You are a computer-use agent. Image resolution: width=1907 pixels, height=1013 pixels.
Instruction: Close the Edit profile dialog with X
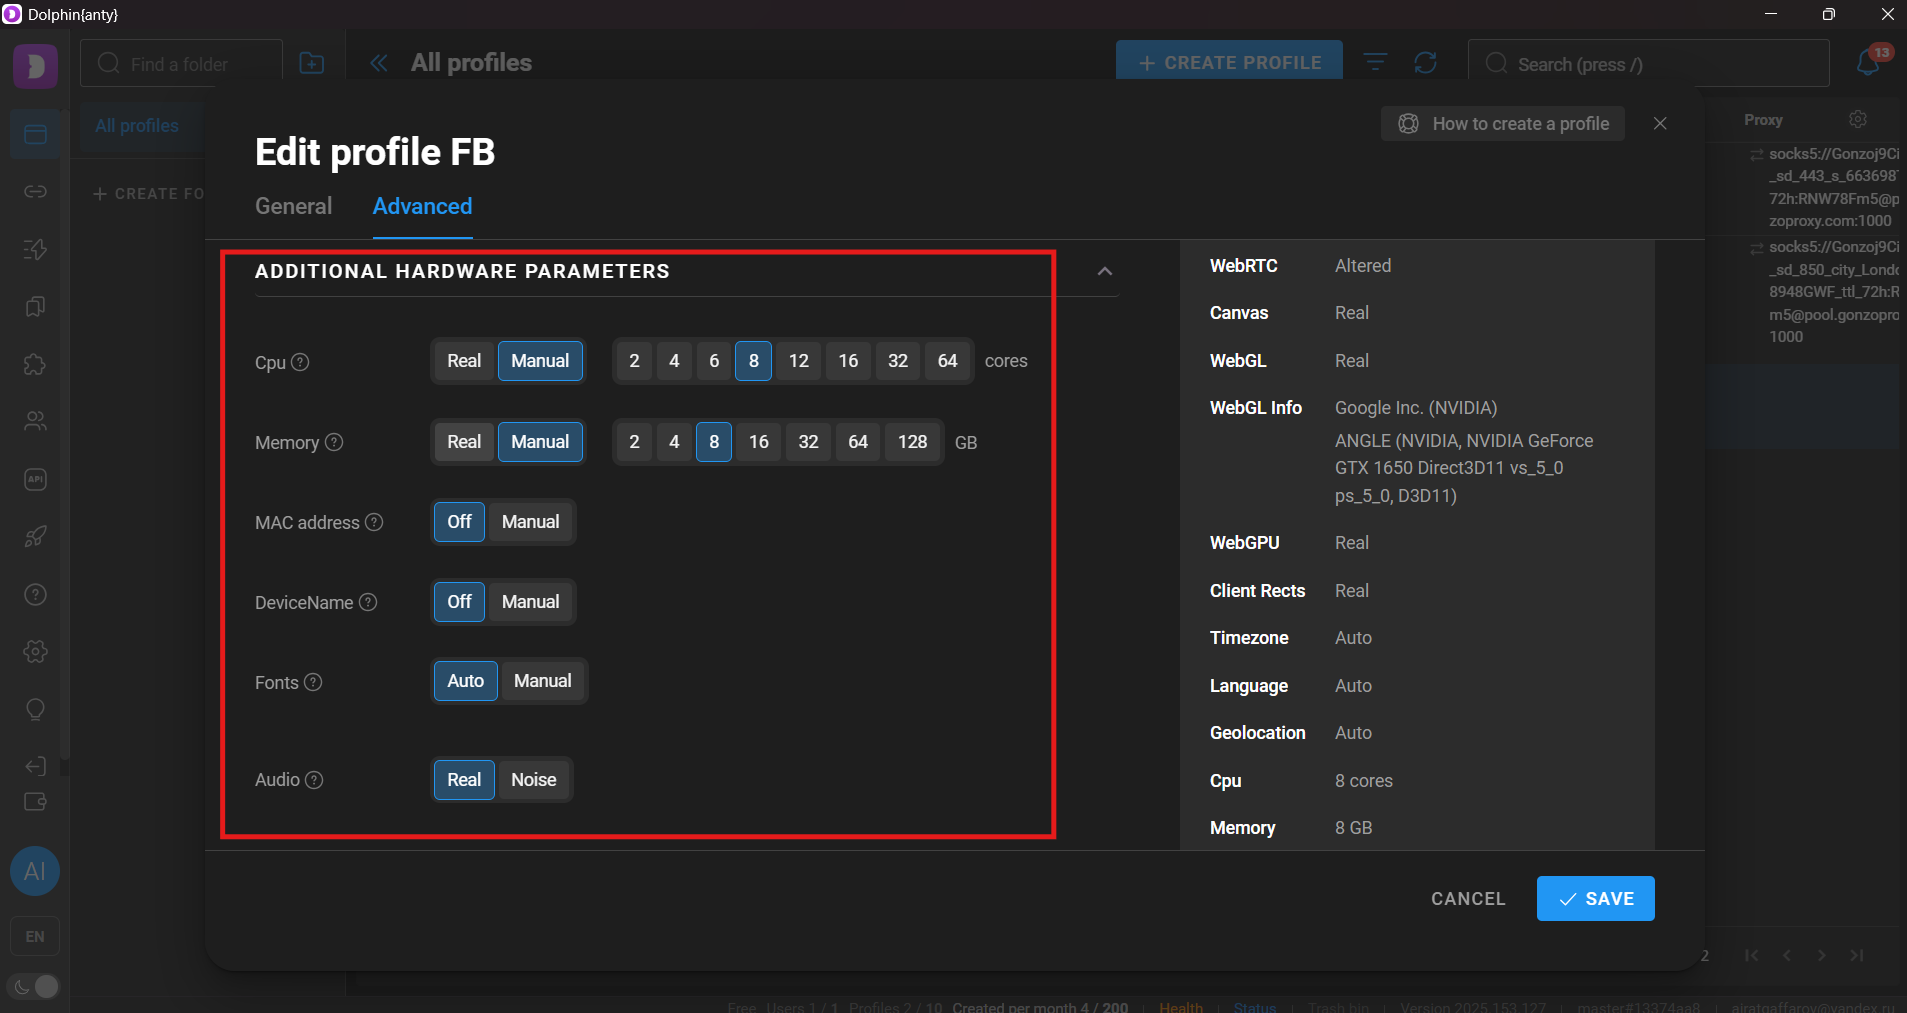[1660, 123]
